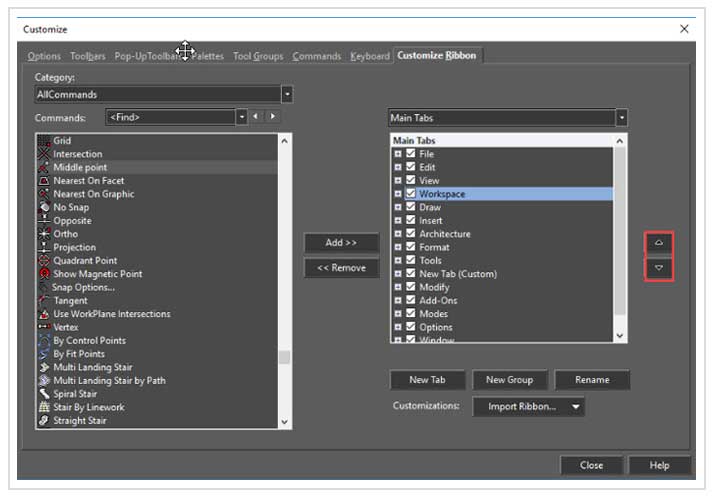Switch to the Options tab
This screenshot has width=713, height=496.
coord(44,56)
